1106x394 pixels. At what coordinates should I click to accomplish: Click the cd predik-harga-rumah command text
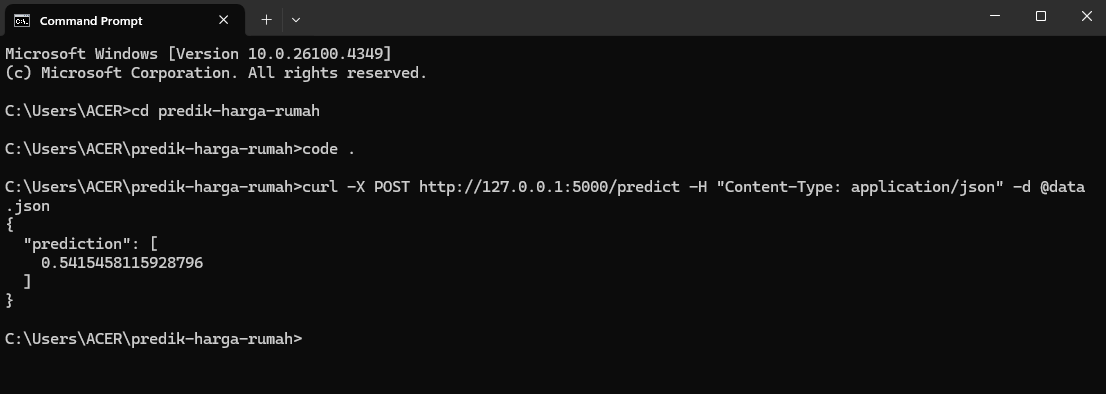[226, 111]
